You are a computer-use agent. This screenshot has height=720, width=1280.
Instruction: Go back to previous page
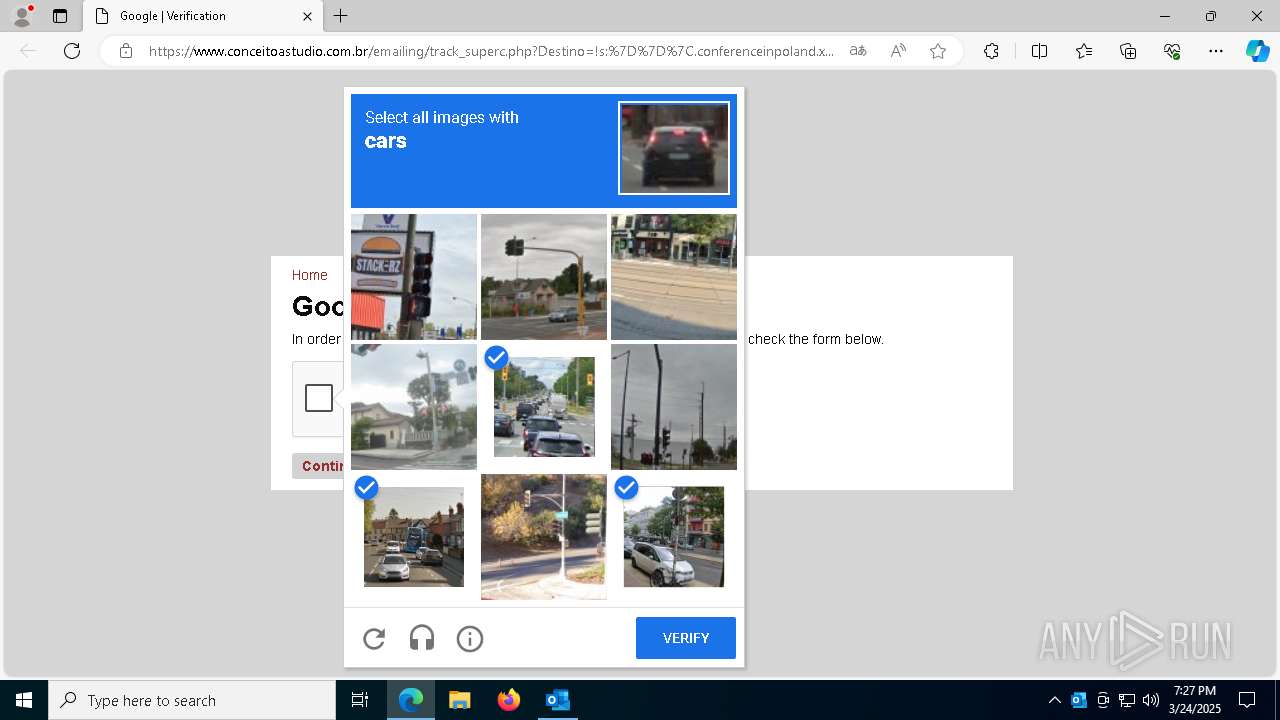tap(28, 51)
